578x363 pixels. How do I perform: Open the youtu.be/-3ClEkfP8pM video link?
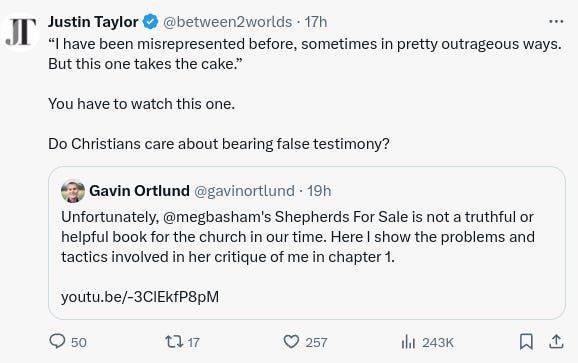point(140,297)
